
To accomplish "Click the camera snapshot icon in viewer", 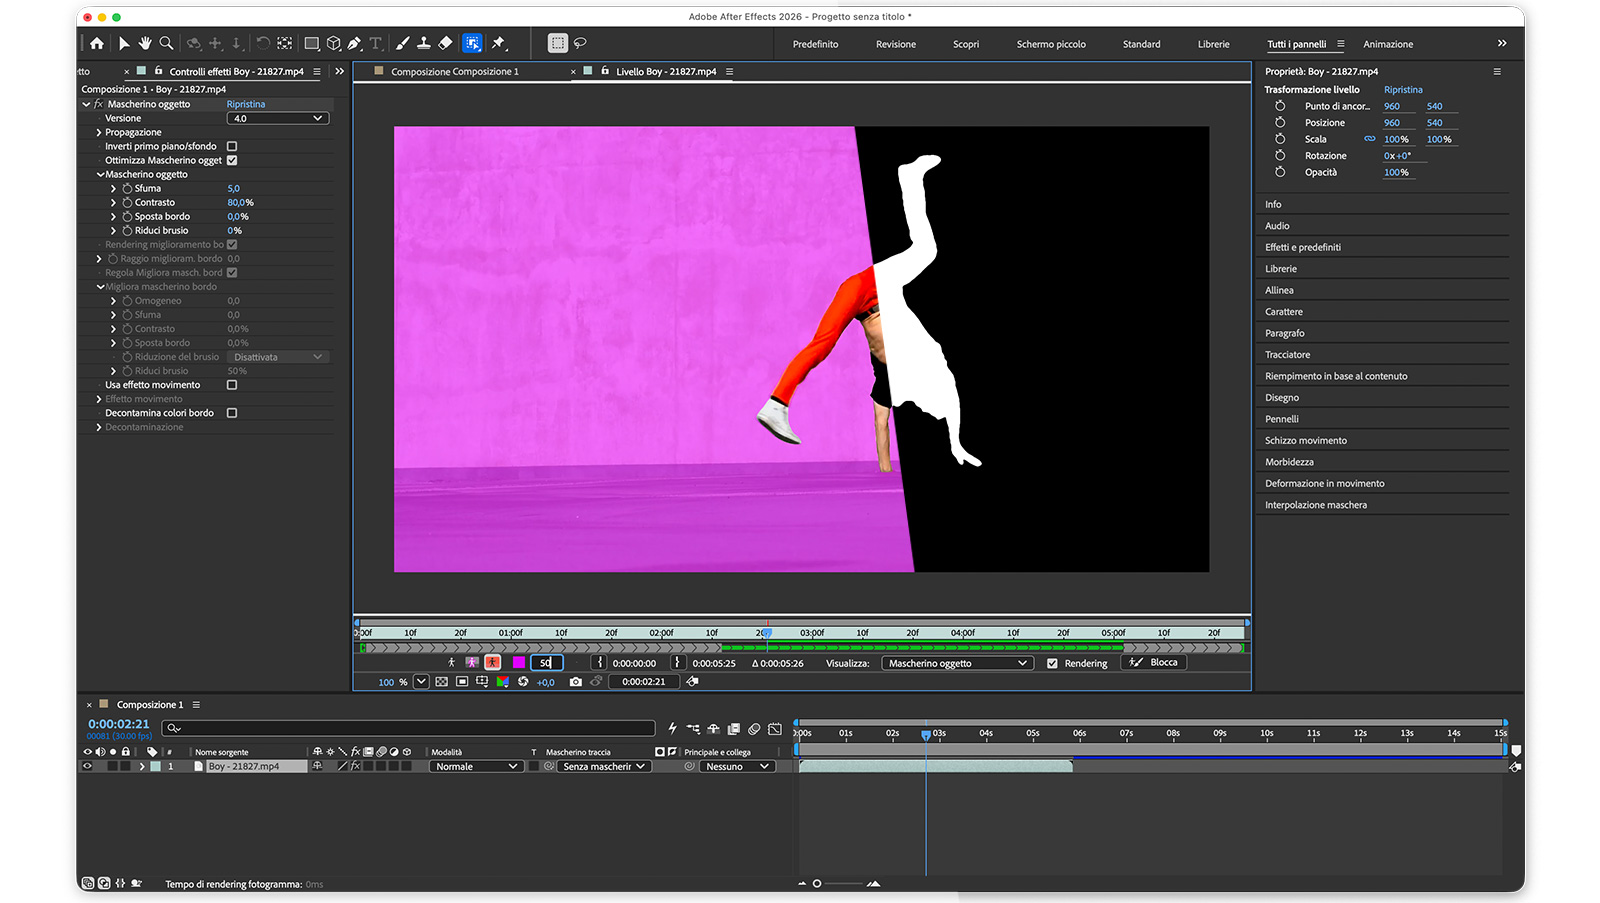I will [575, 682].
